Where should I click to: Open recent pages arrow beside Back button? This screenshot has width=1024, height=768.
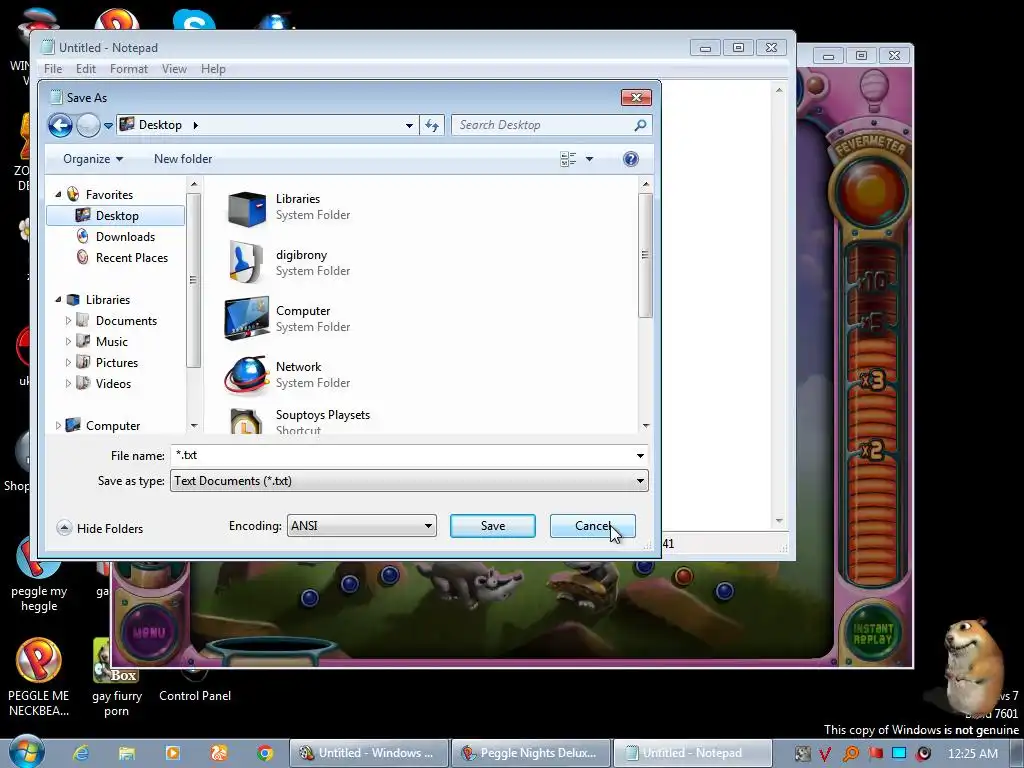108,126
